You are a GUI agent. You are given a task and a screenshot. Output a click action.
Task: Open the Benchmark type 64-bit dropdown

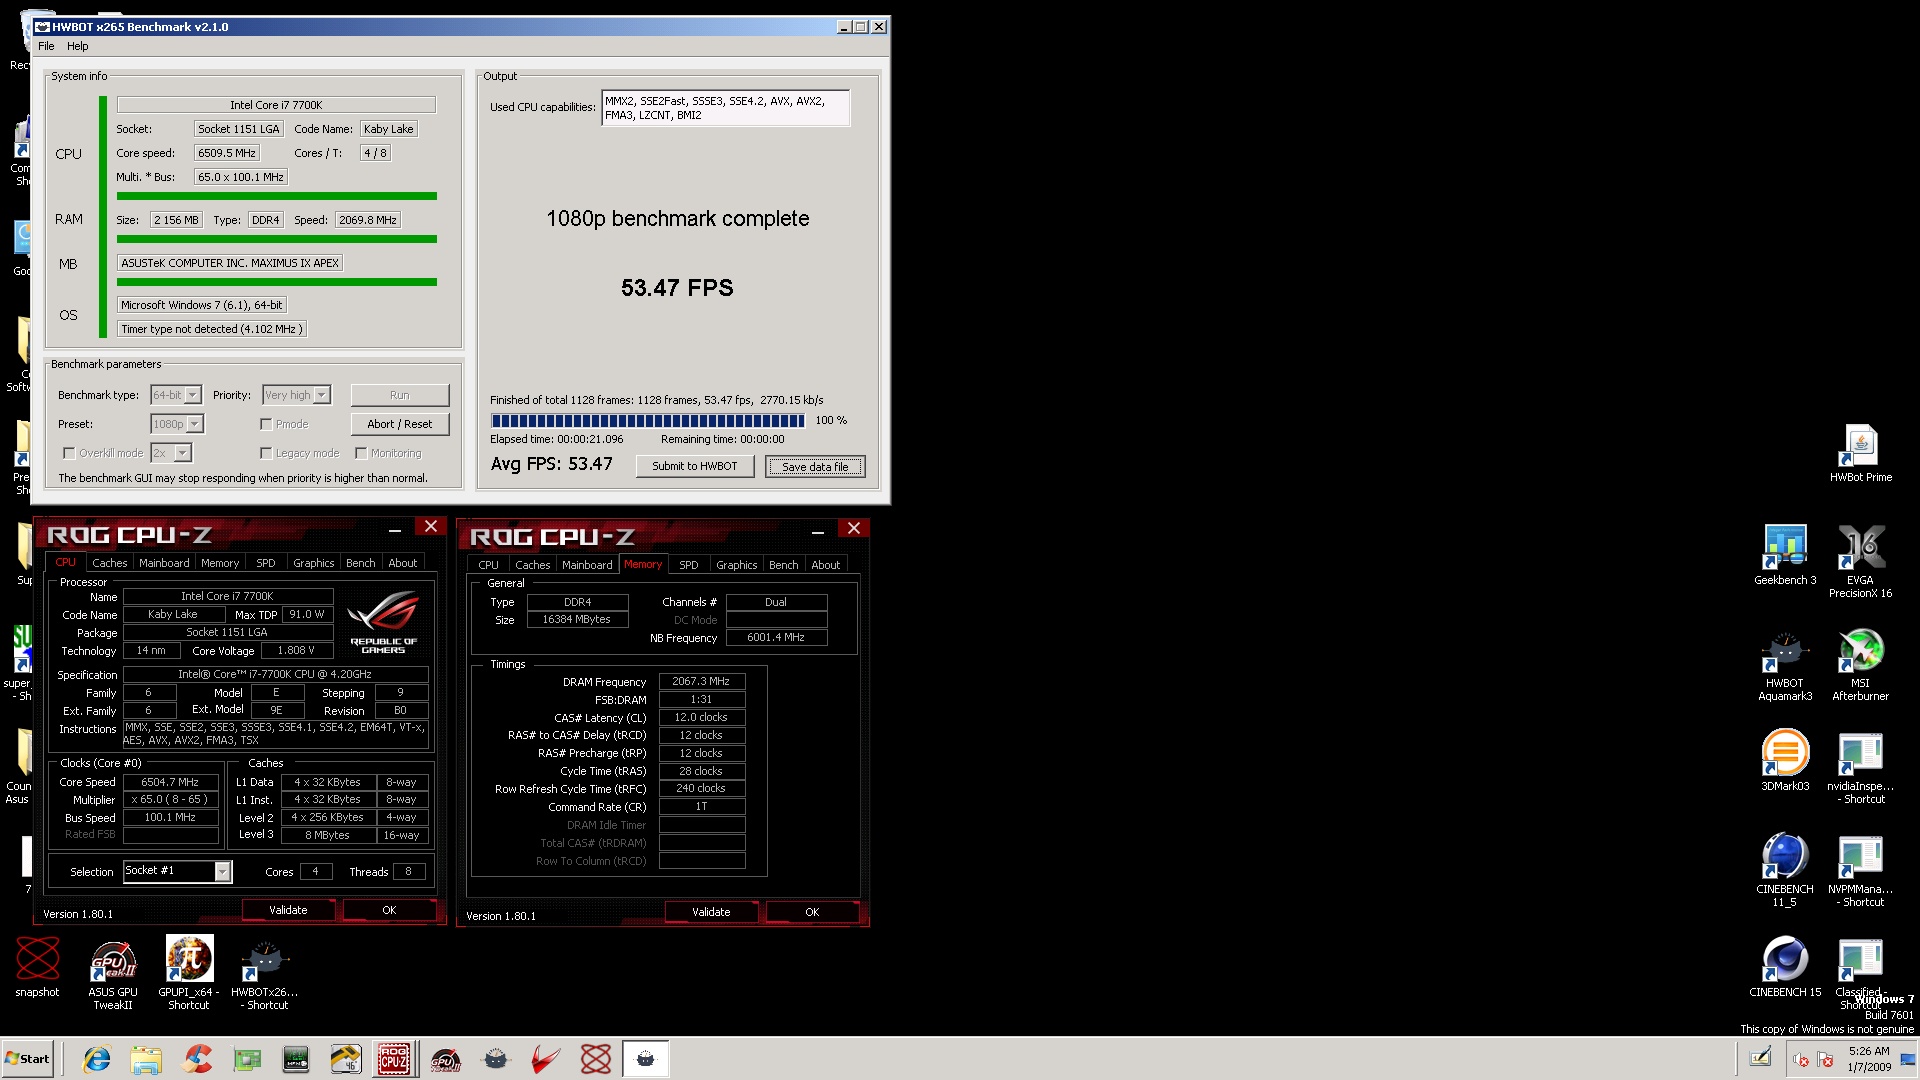pyautogui.click(x=176, y=395)
